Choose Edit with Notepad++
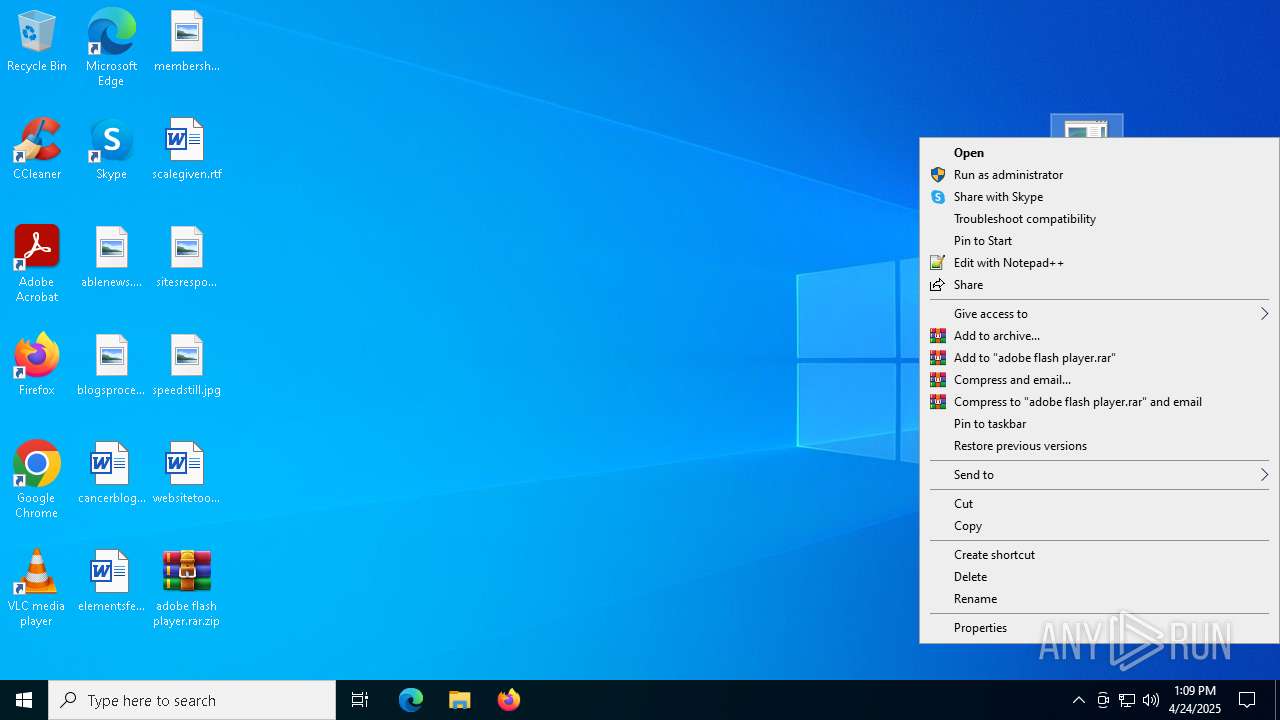This screenshot has width=1280, height=720. [1099, 263]
